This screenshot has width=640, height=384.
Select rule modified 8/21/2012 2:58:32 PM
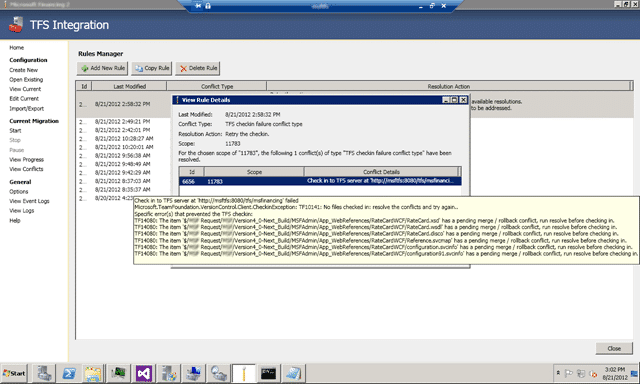coord(122,104)
